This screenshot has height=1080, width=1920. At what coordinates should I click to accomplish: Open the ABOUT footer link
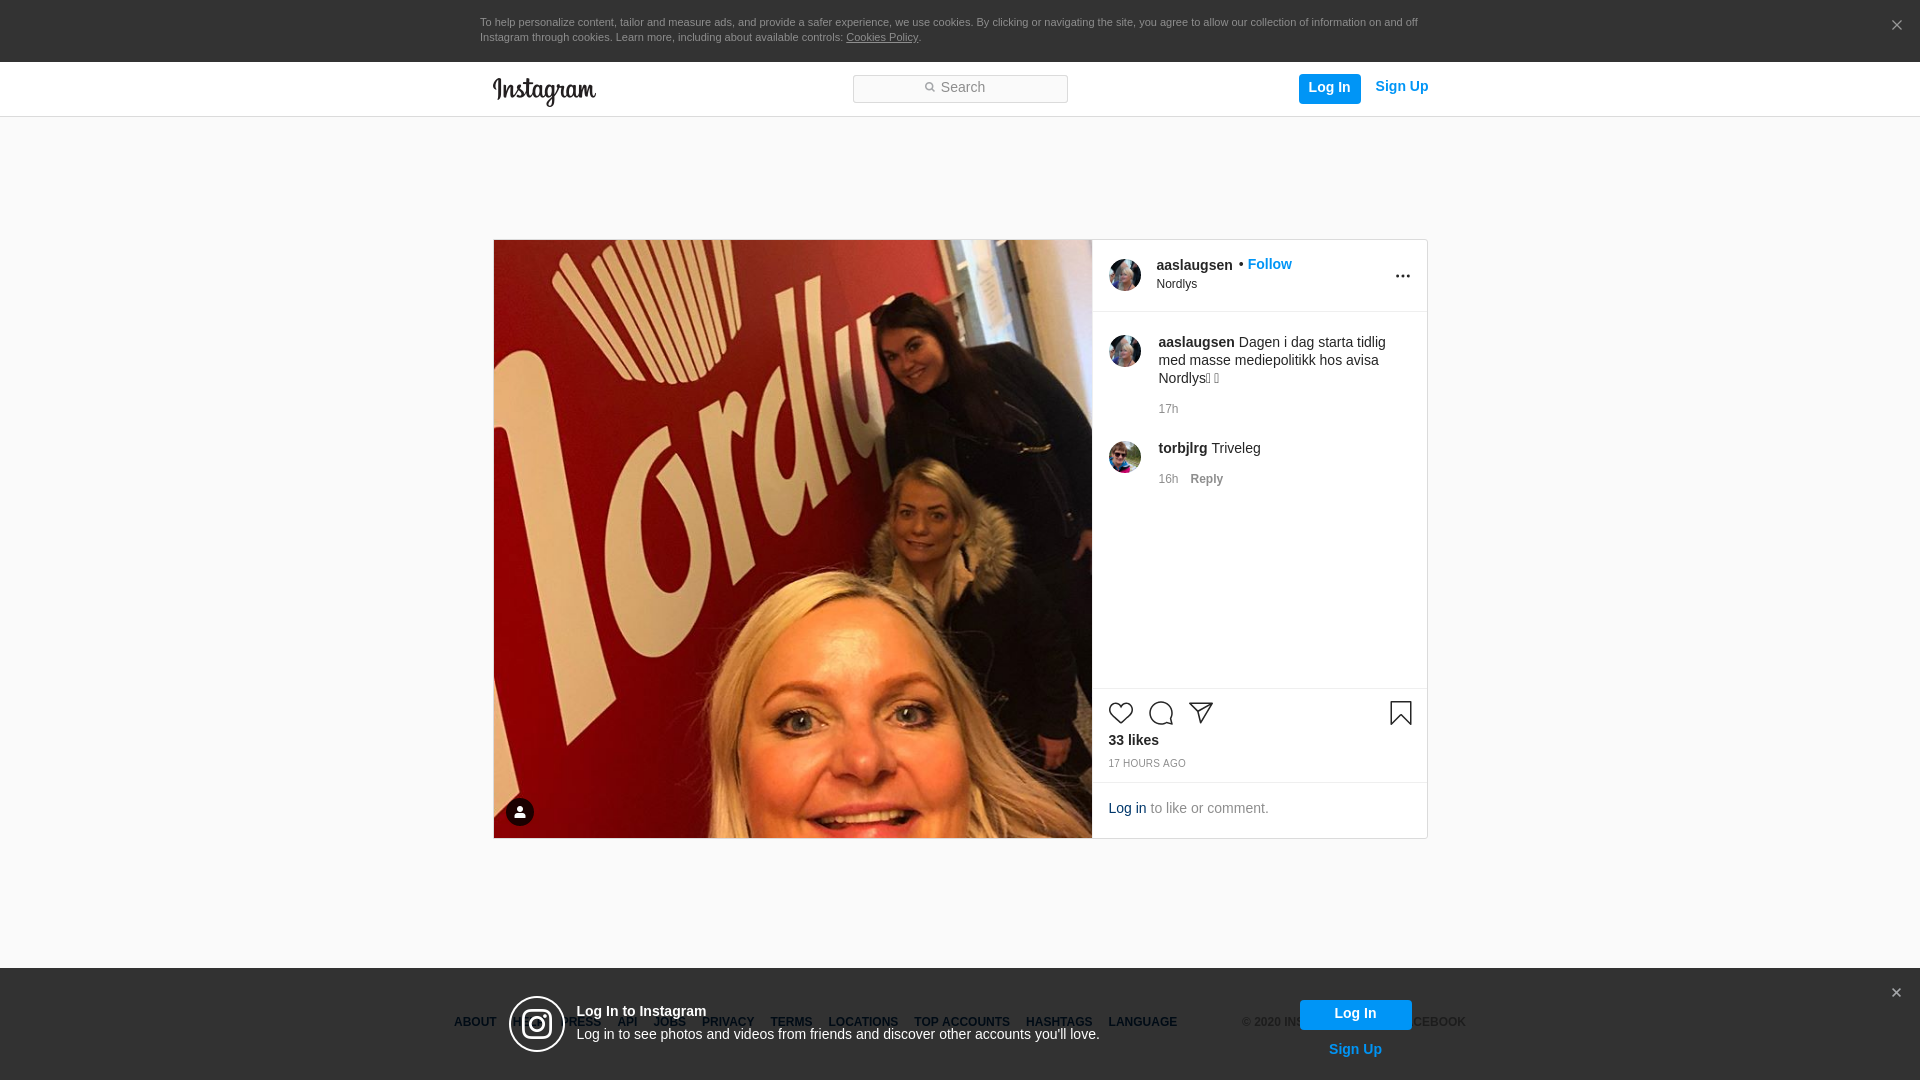475,1022
